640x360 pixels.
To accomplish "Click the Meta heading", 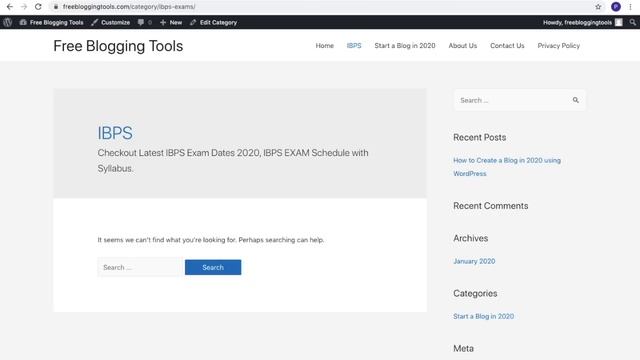I will [x=464, y=349].
